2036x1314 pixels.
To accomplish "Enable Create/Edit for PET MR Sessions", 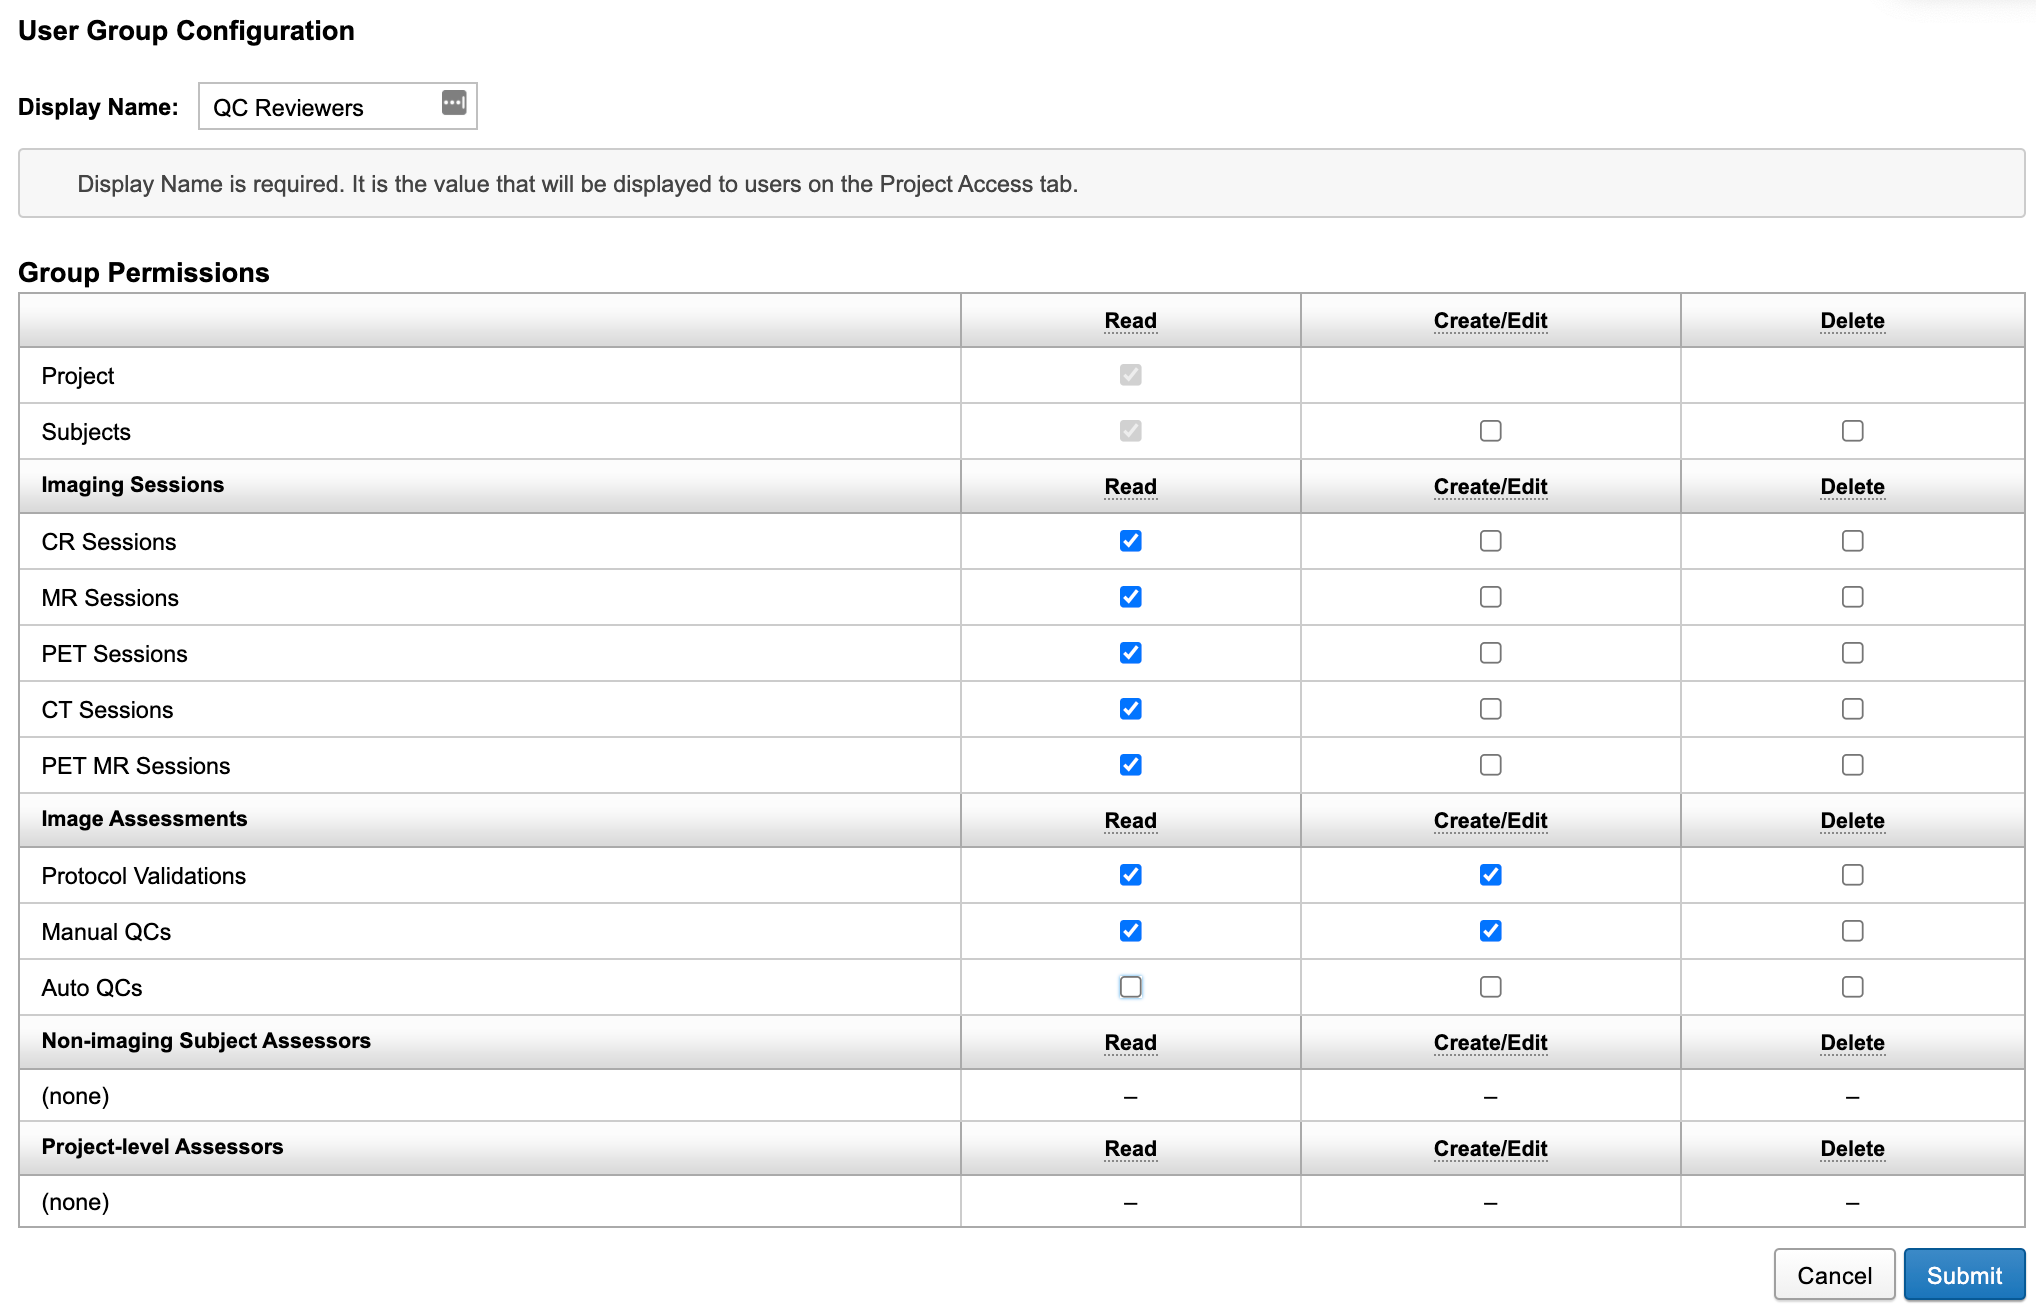I will tap(1490, 765).
